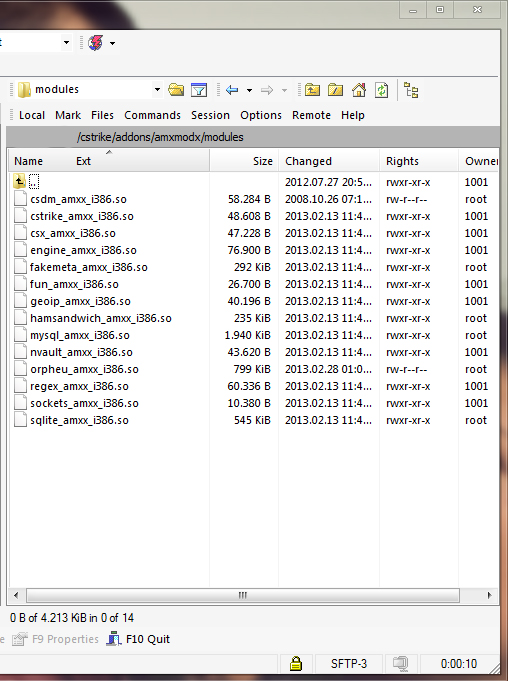Click file icon of orpheu_amxx_i386.so
The width and height of the screenshot is (508, 681).
point(20,369)
